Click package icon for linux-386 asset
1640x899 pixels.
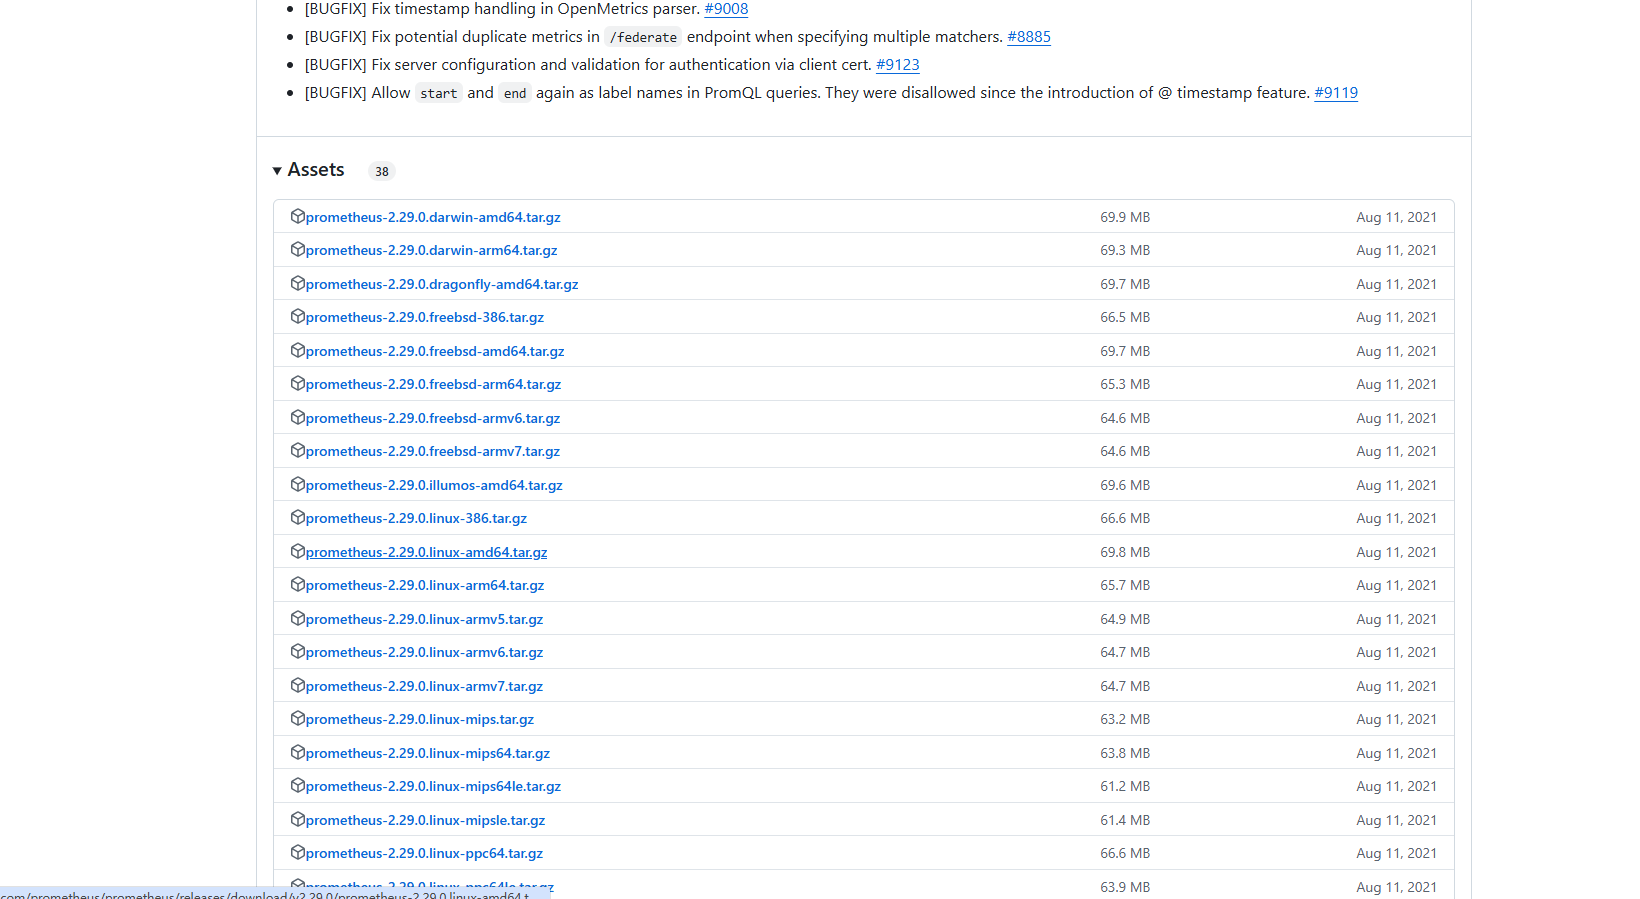tap(297, 517)
